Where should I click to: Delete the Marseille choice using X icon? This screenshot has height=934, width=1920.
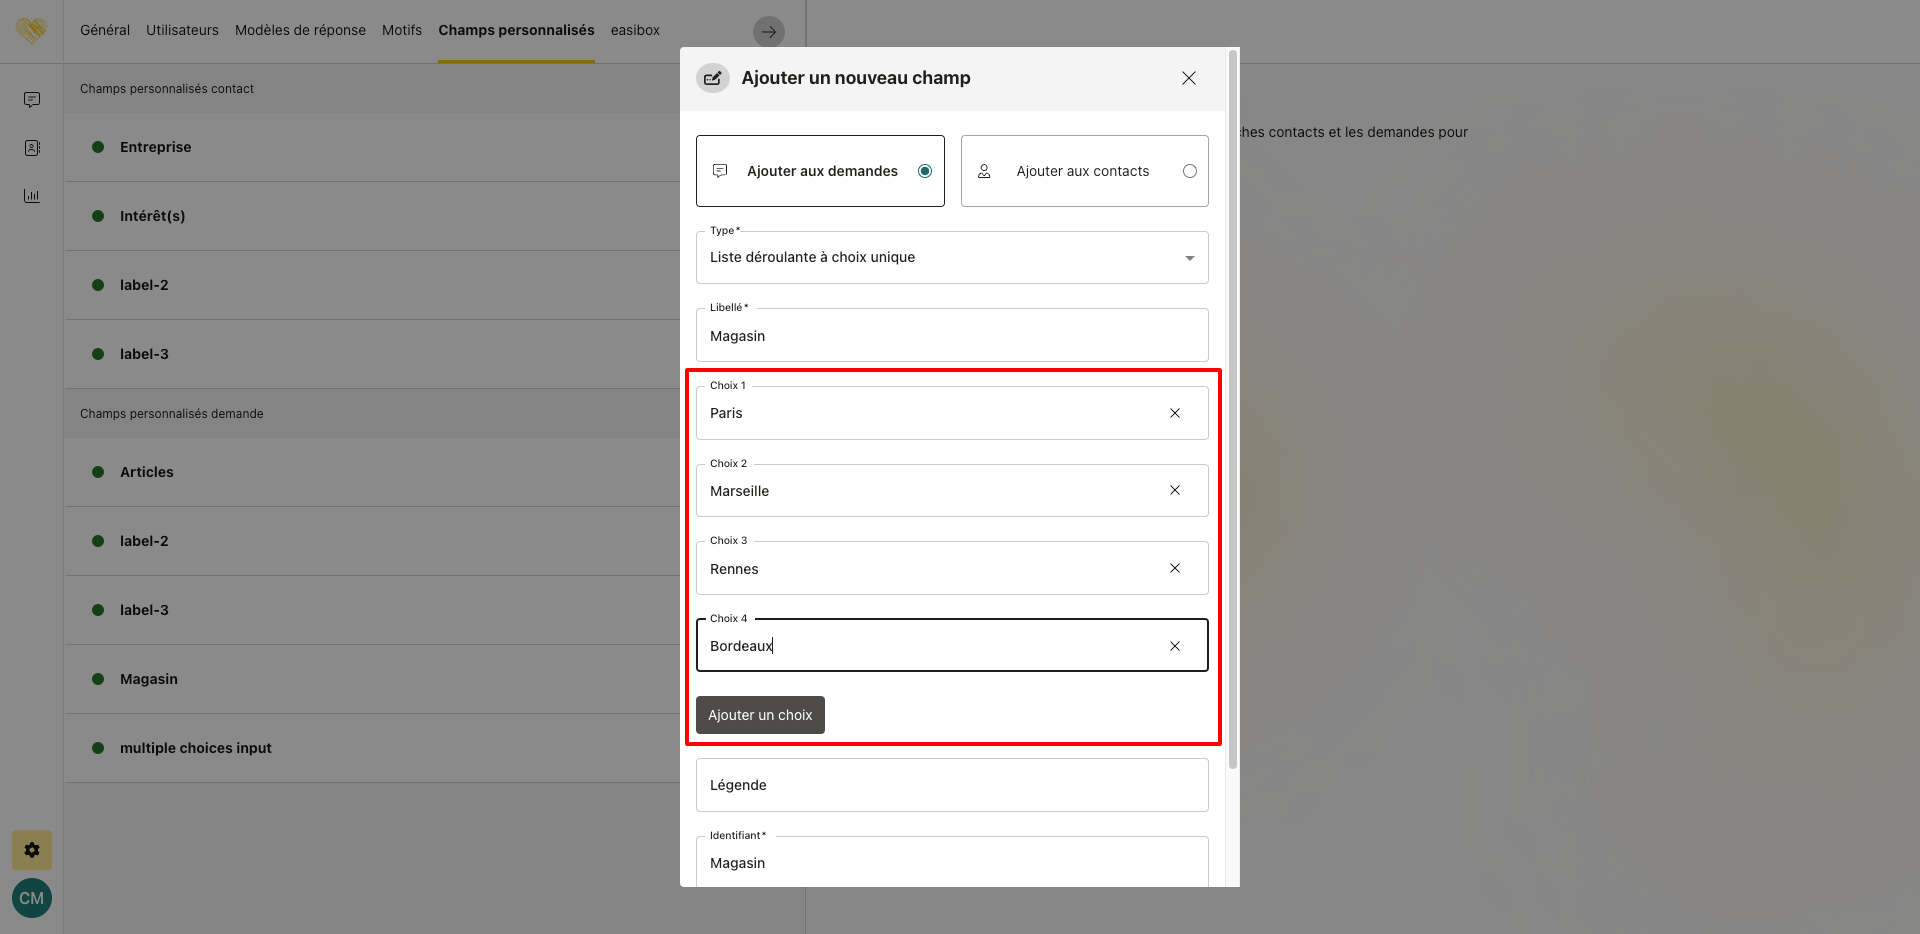pos(1175,490)
